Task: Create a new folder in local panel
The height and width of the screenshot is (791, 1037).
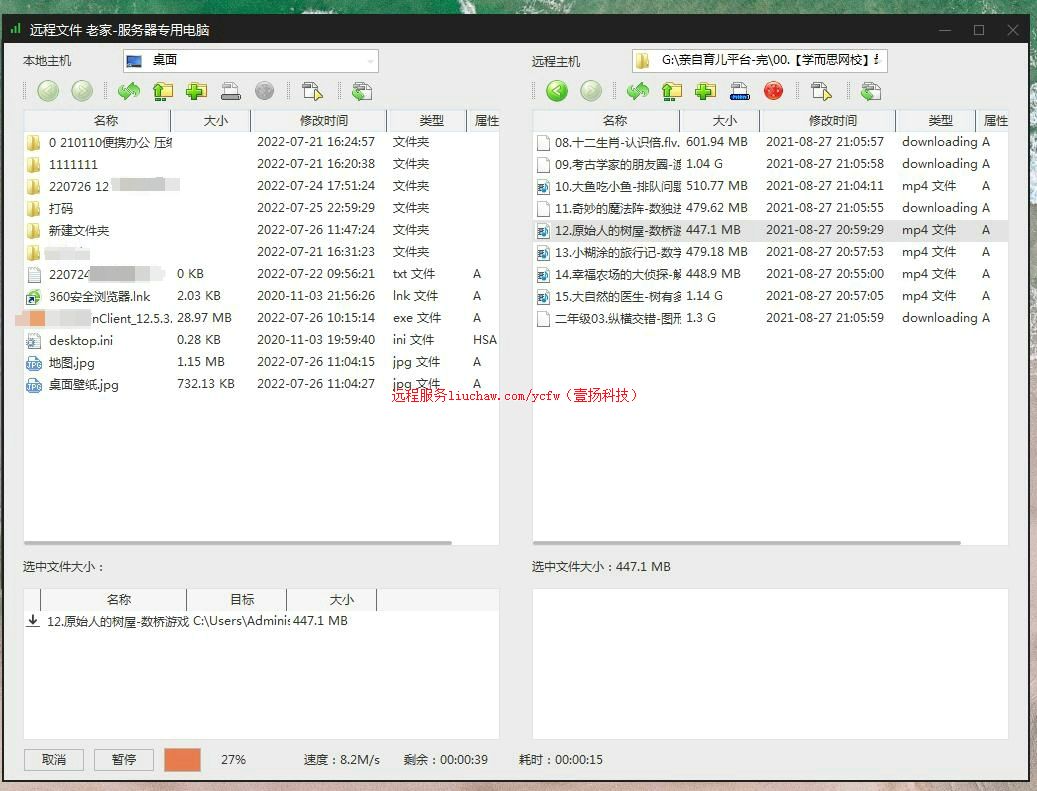Action: (x=197, y=91)
